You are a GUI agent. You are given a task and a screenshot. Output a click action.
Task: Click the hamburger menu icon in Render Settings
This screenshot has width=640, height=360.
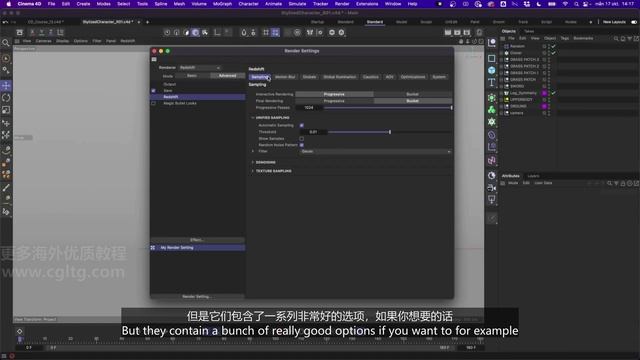tap(154, 60)
